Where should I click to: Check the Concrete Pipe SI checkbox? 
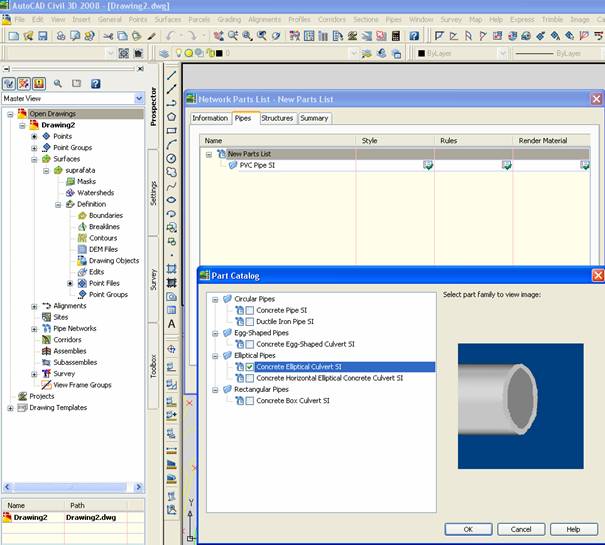(250, 310)
